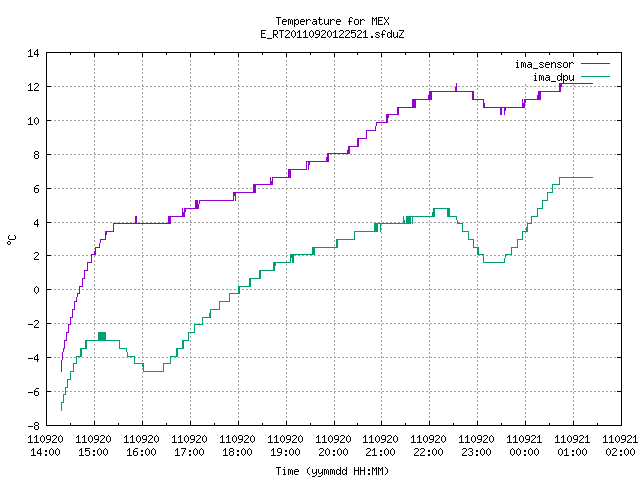Click the green ima_dpu legend line sample

pyautogui.click(x=596, y=77)
